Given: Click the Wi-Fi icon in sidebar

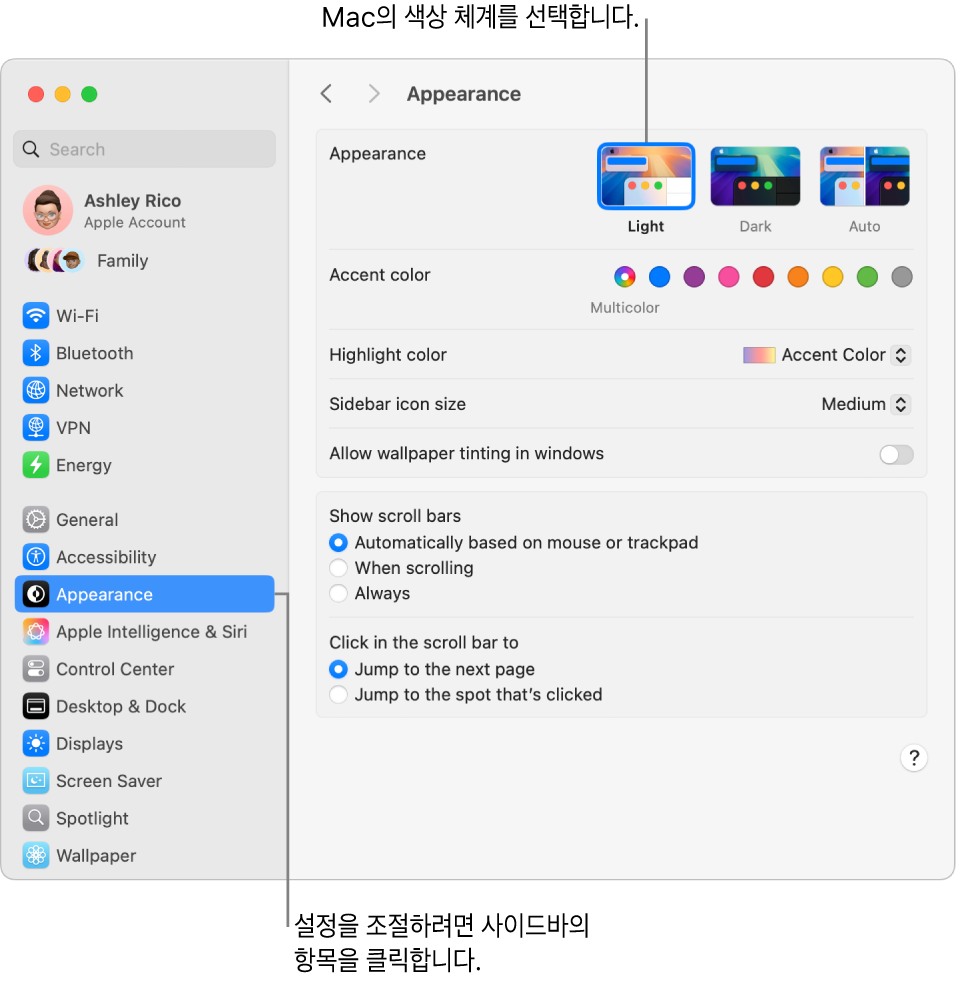Looking at the screenshot, I should [36, 316].
